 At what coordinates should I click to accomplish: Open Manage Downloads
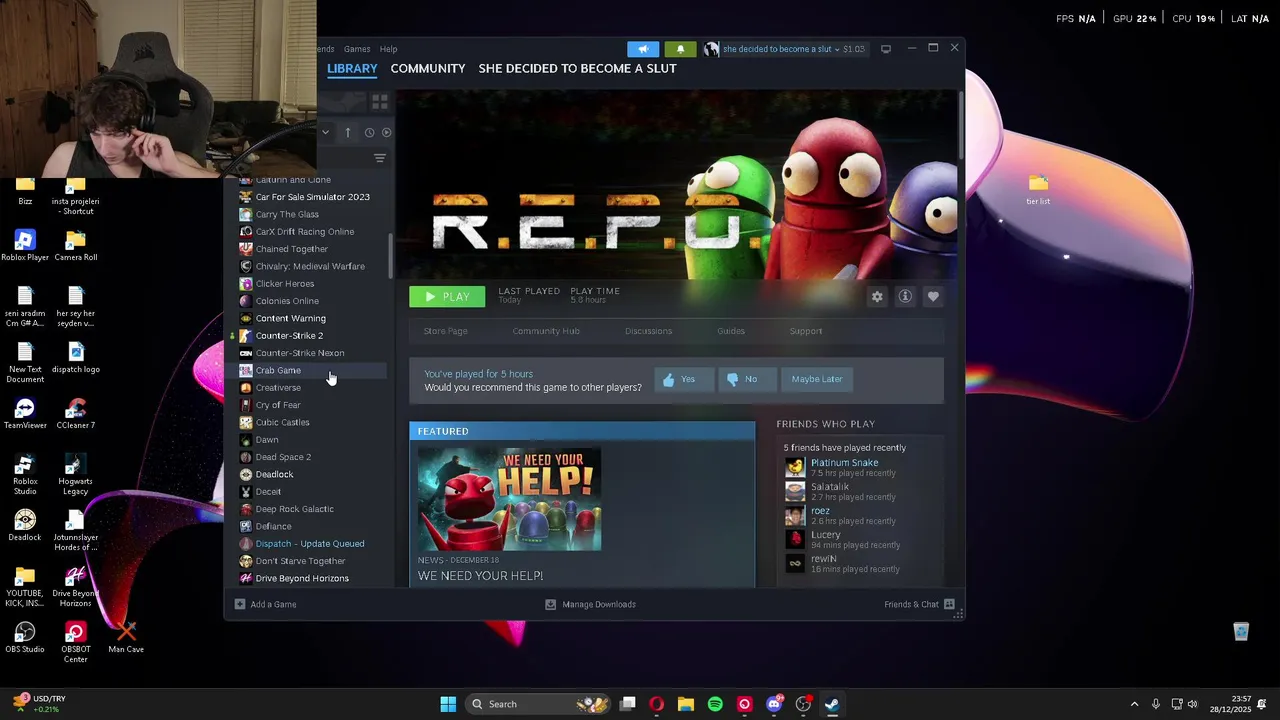tap(590, 604)
